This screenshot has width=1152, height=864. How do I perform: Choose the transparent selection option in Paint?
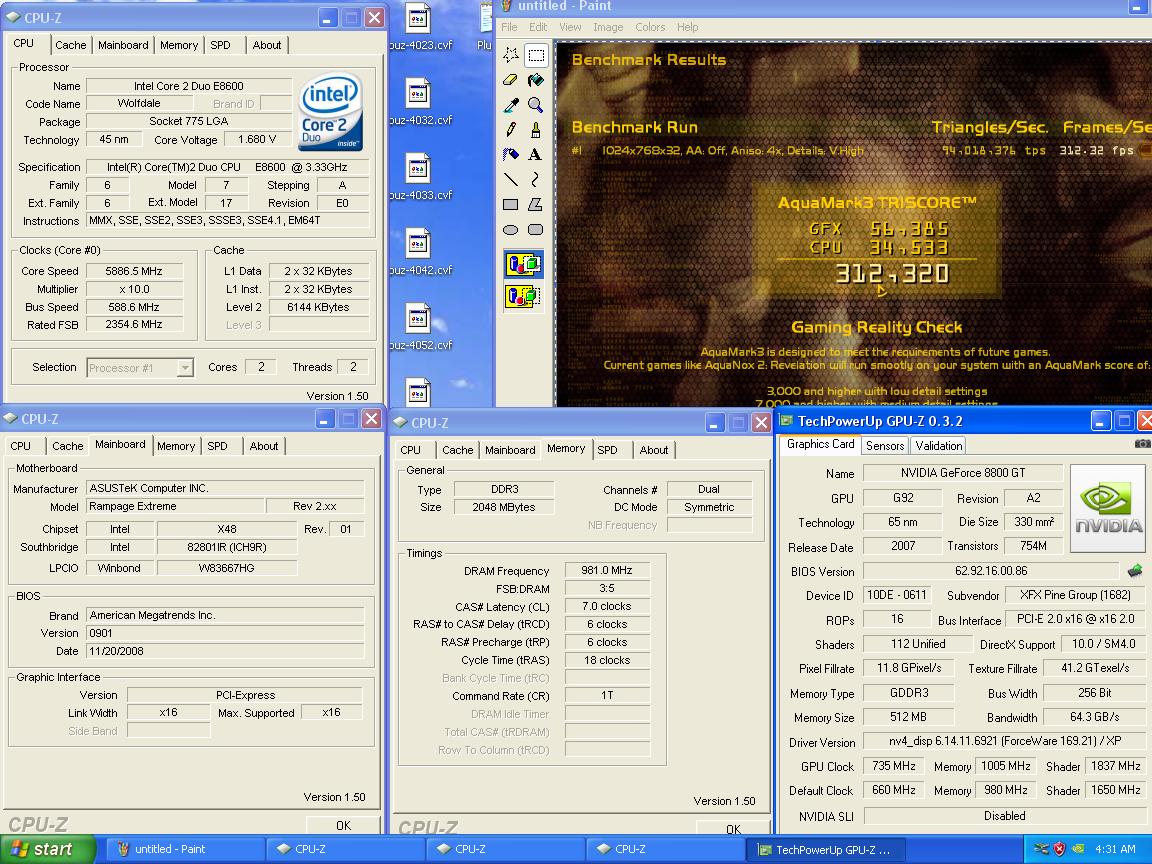click(x=523, y=296)
